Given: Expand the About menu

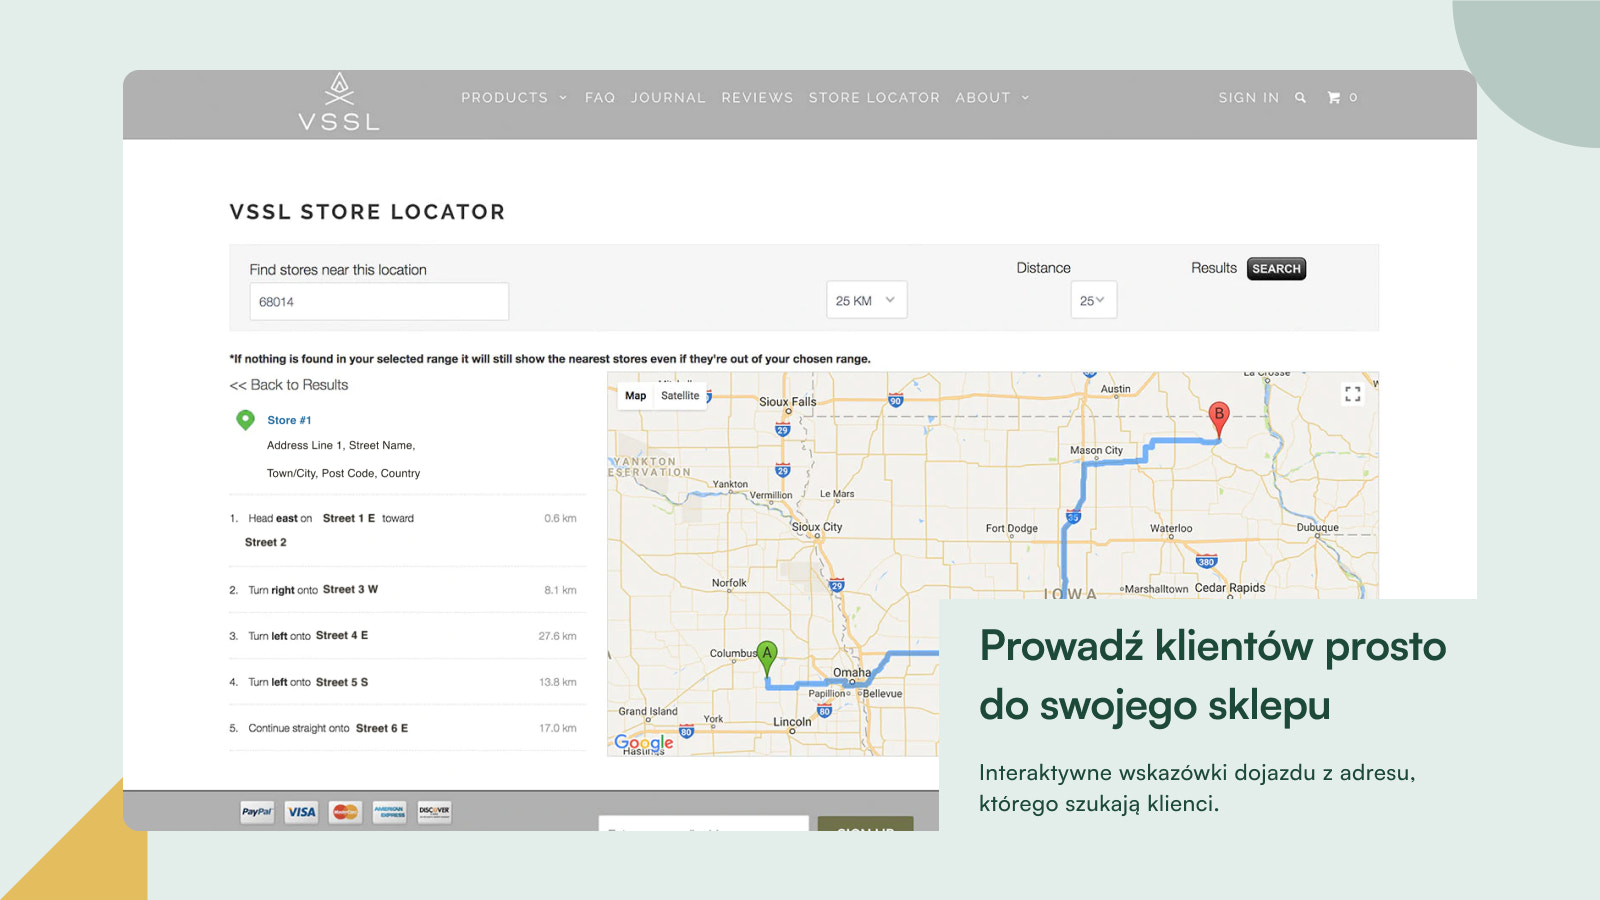Looking at the screenshot, I should click(x=992, y=98).
